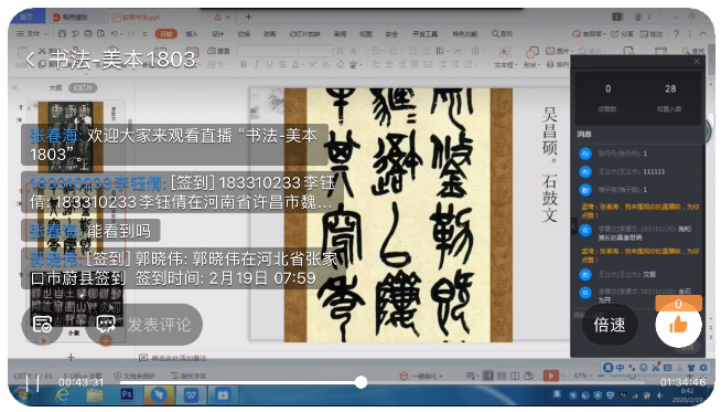Select the 插入 ribbon tab
The height and width of the screenshot is (412, 722).
coord(192,34)
